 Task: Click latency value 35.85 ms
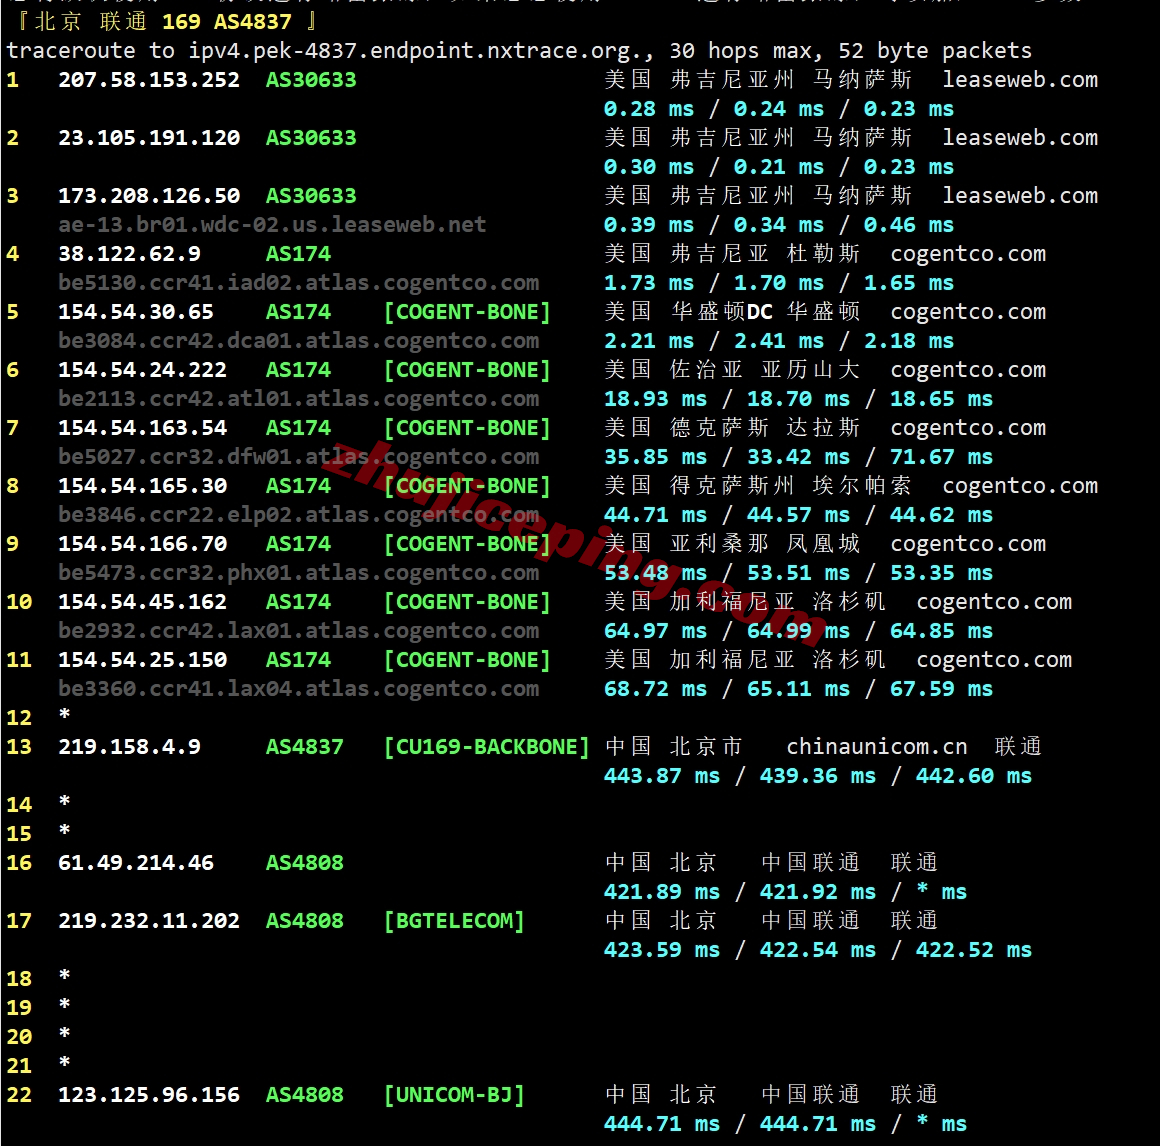[x=655, y=457]
